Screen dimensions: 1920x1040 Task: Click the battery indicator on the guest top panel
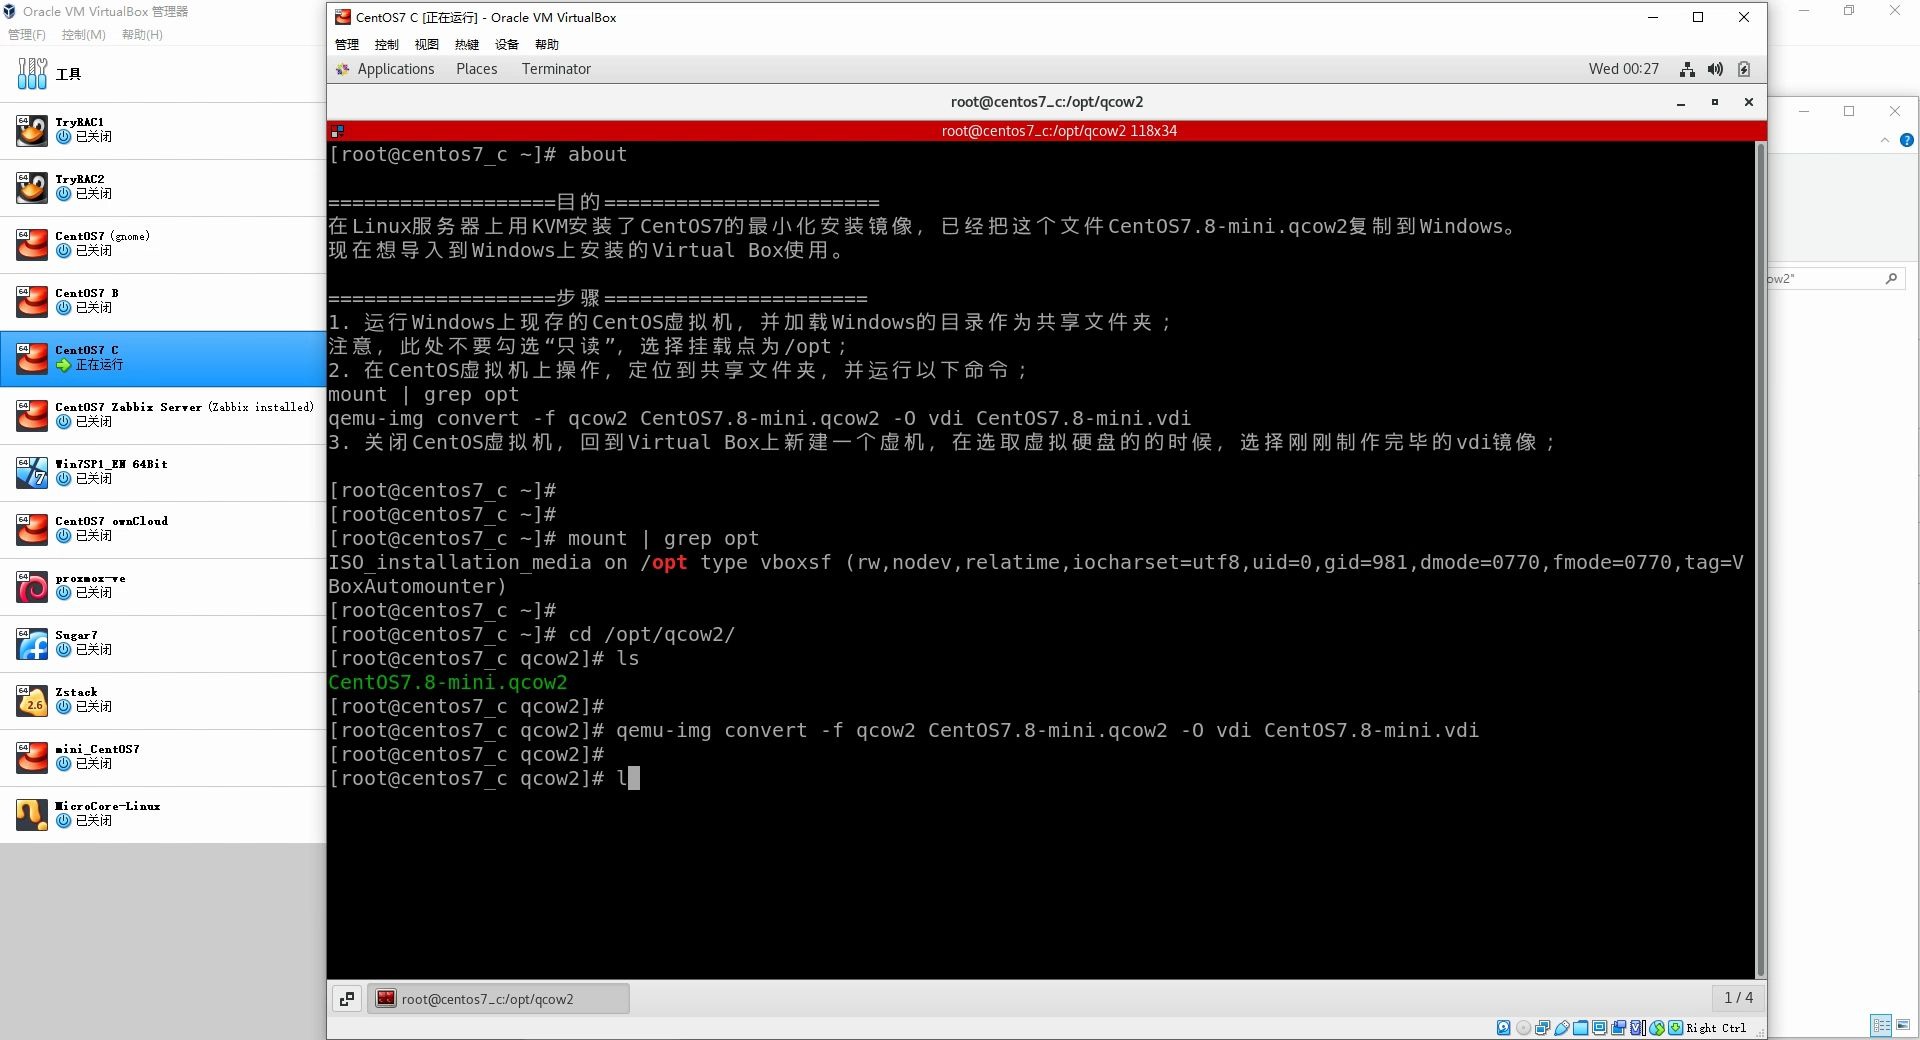pos(1744,69)
